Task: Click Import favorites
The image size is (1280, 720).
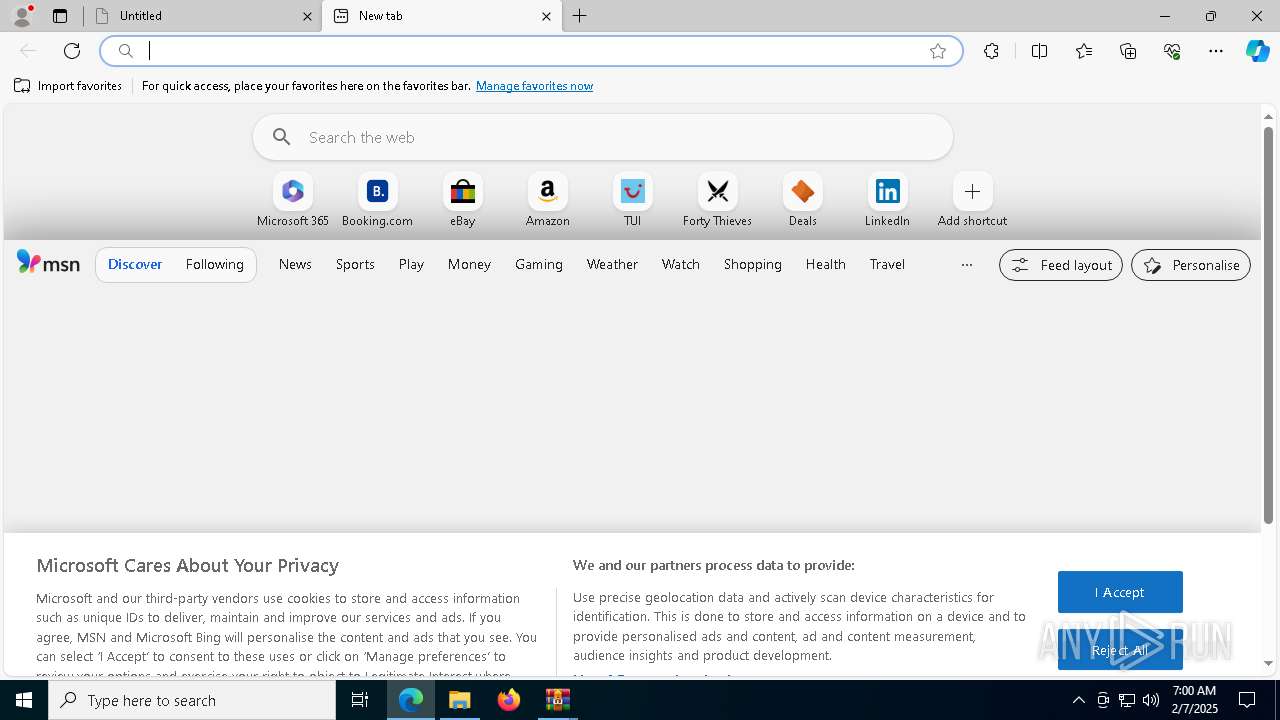Action: pos(68,86)
